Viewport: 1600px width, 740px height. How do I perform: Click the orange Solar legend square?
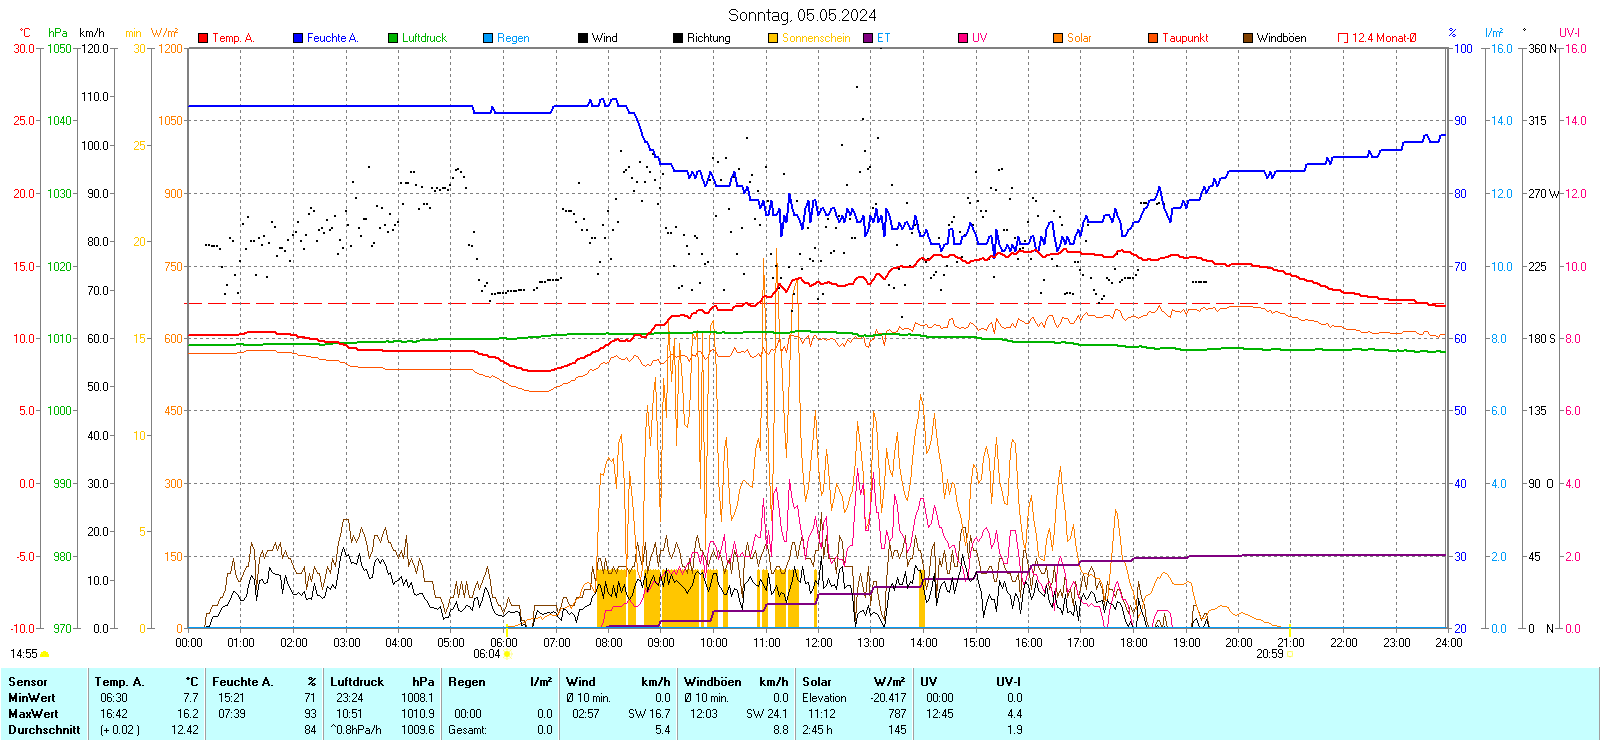pos(1058,38)
